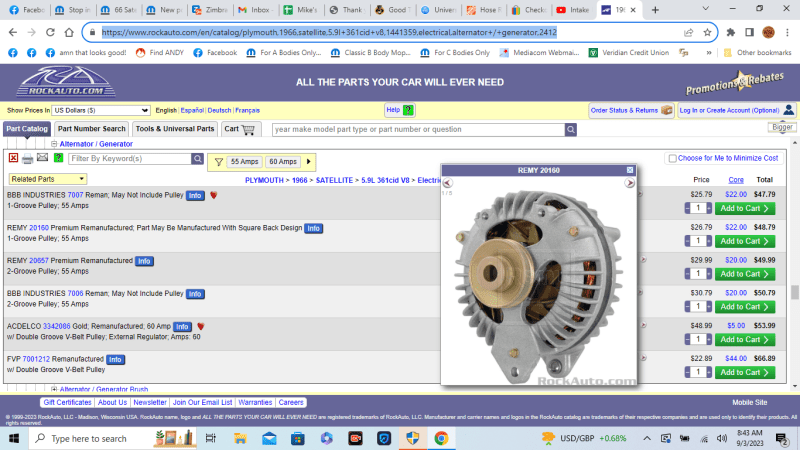Click the alternator product image

click(x=539, y=286)
